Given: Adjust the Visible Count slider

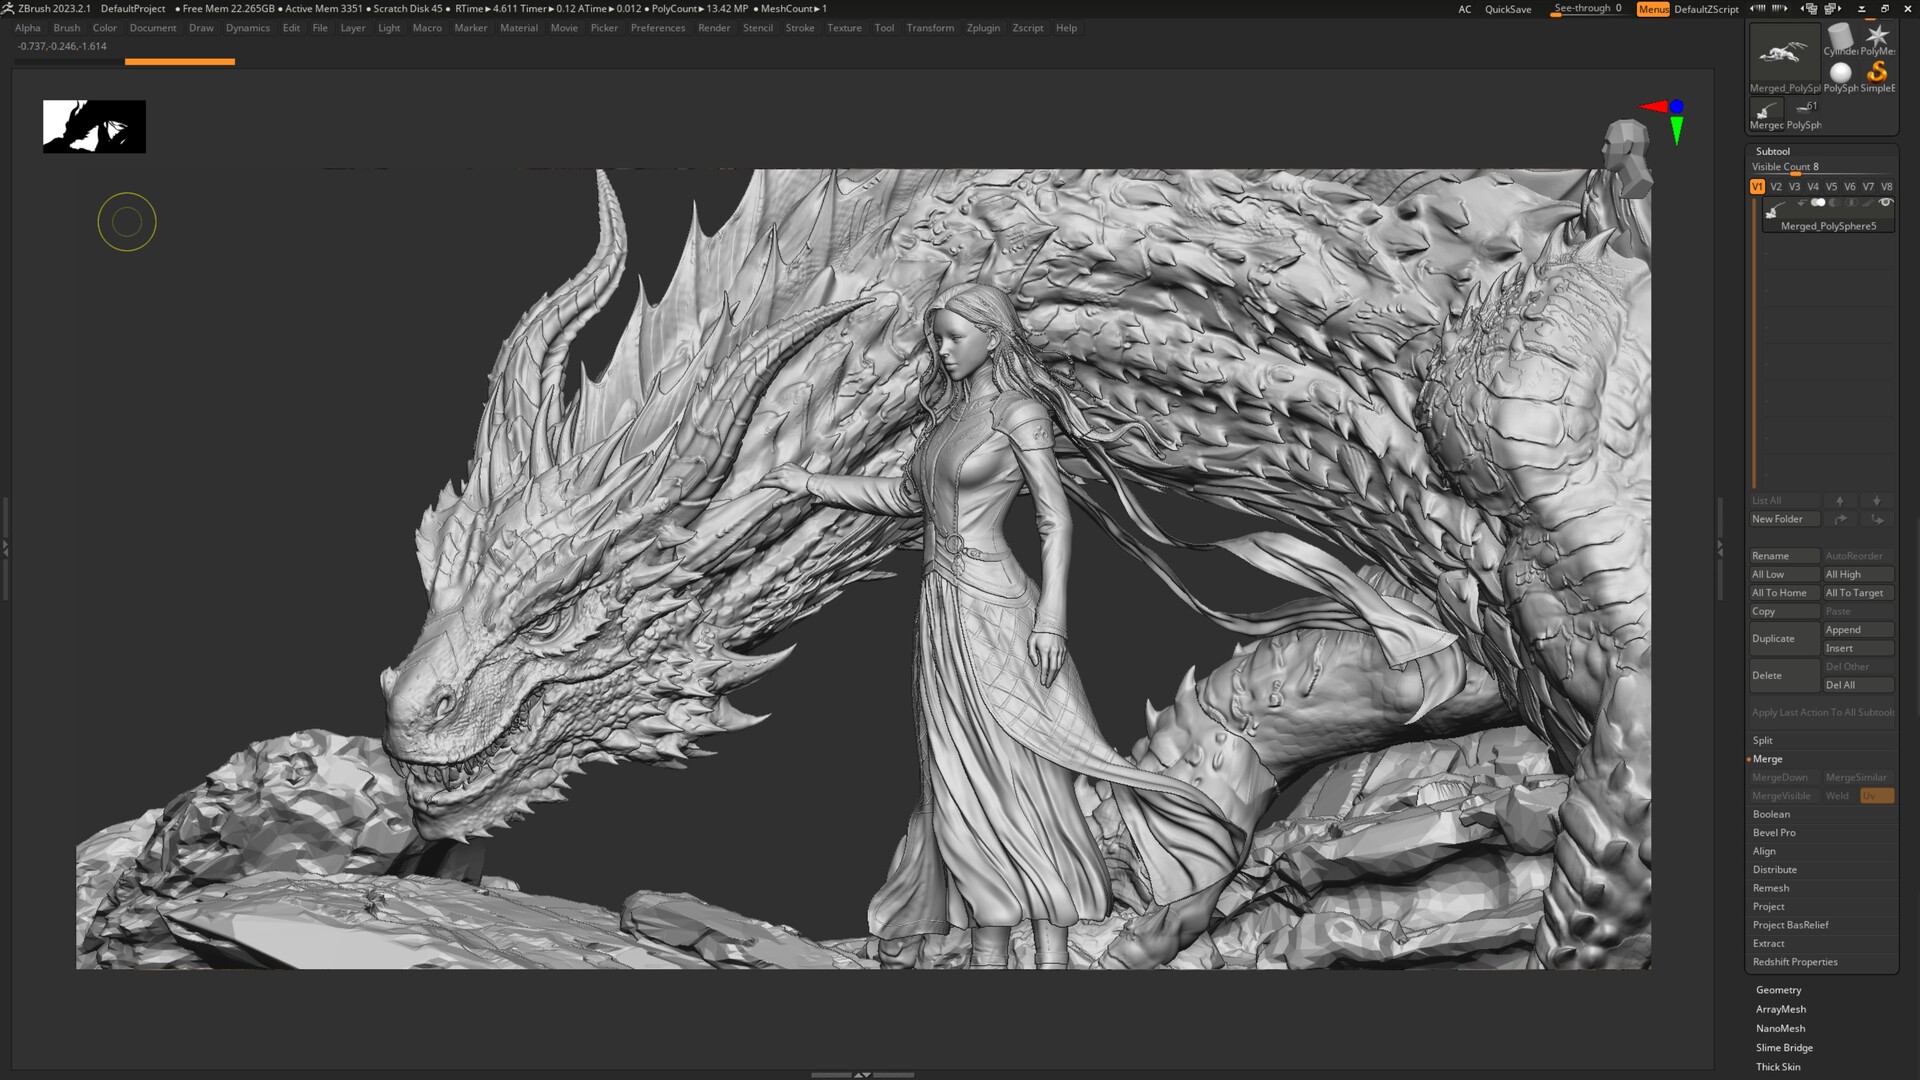Looking at the screenshot, I should (x=1797, y=171).
